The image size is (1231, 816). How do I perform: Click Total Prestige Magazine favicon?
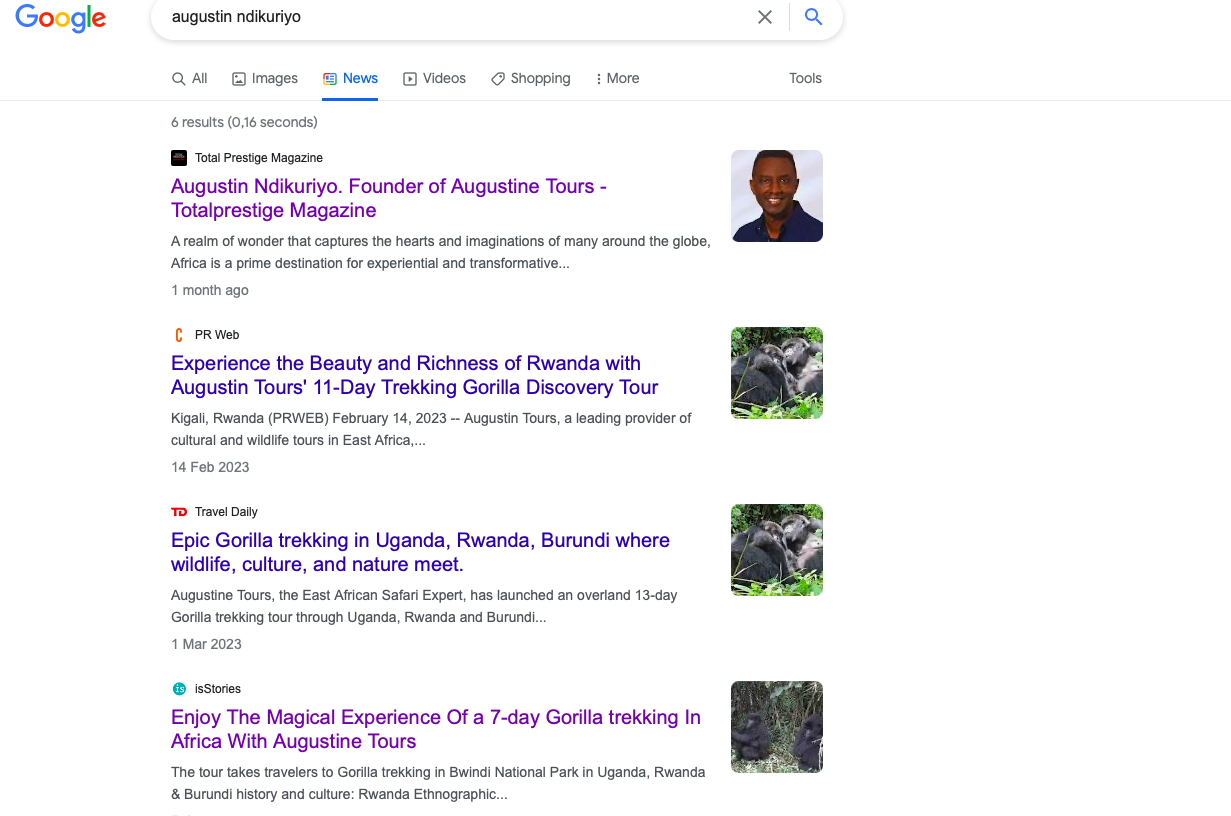pyautogui.click(x=179, y=158)
